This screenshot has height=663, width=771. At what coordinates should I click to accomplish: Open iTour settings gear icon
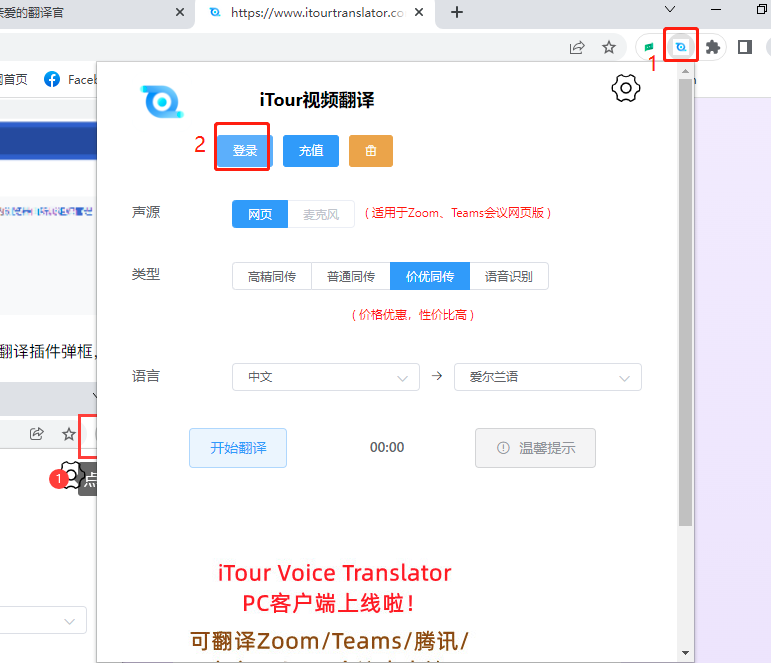point(625,89)
